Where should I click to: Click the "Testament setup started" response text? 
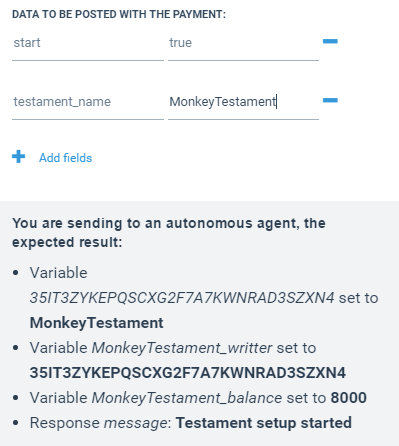(x=264, y=423)
